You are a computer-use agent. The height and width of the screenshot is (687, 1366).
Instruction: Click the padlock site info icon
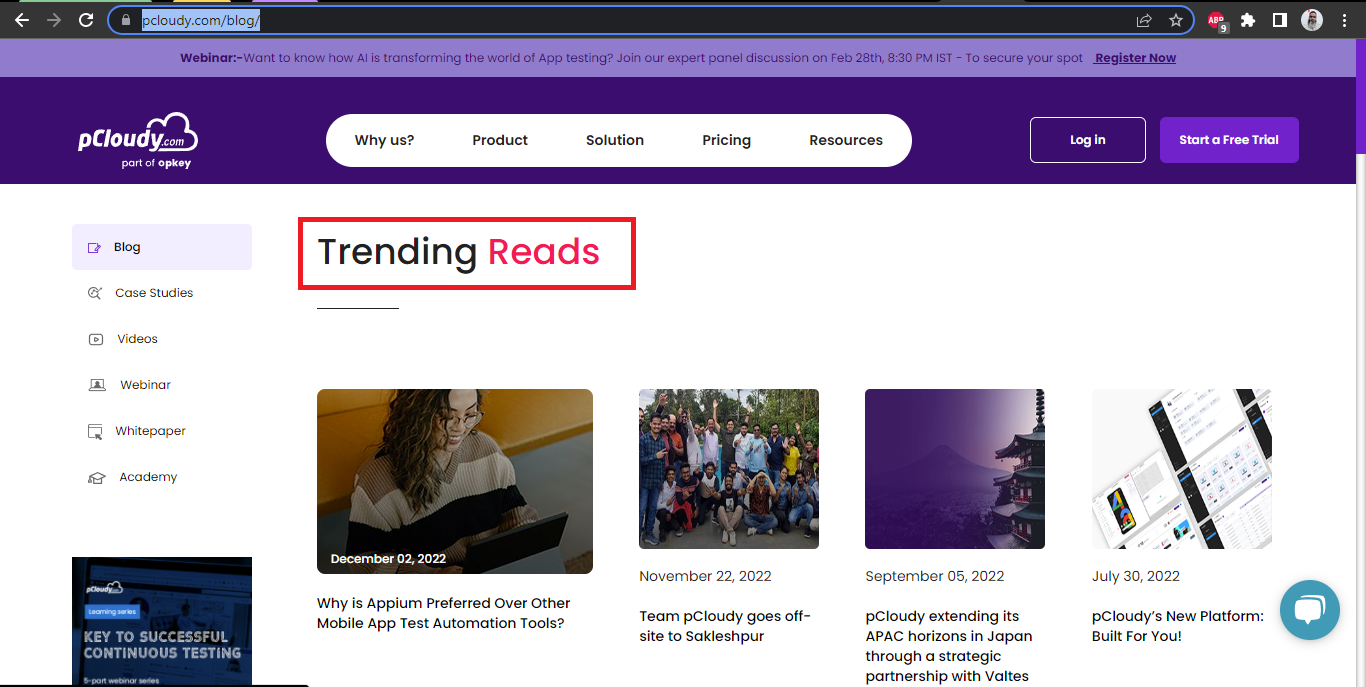tap(126, 20)
